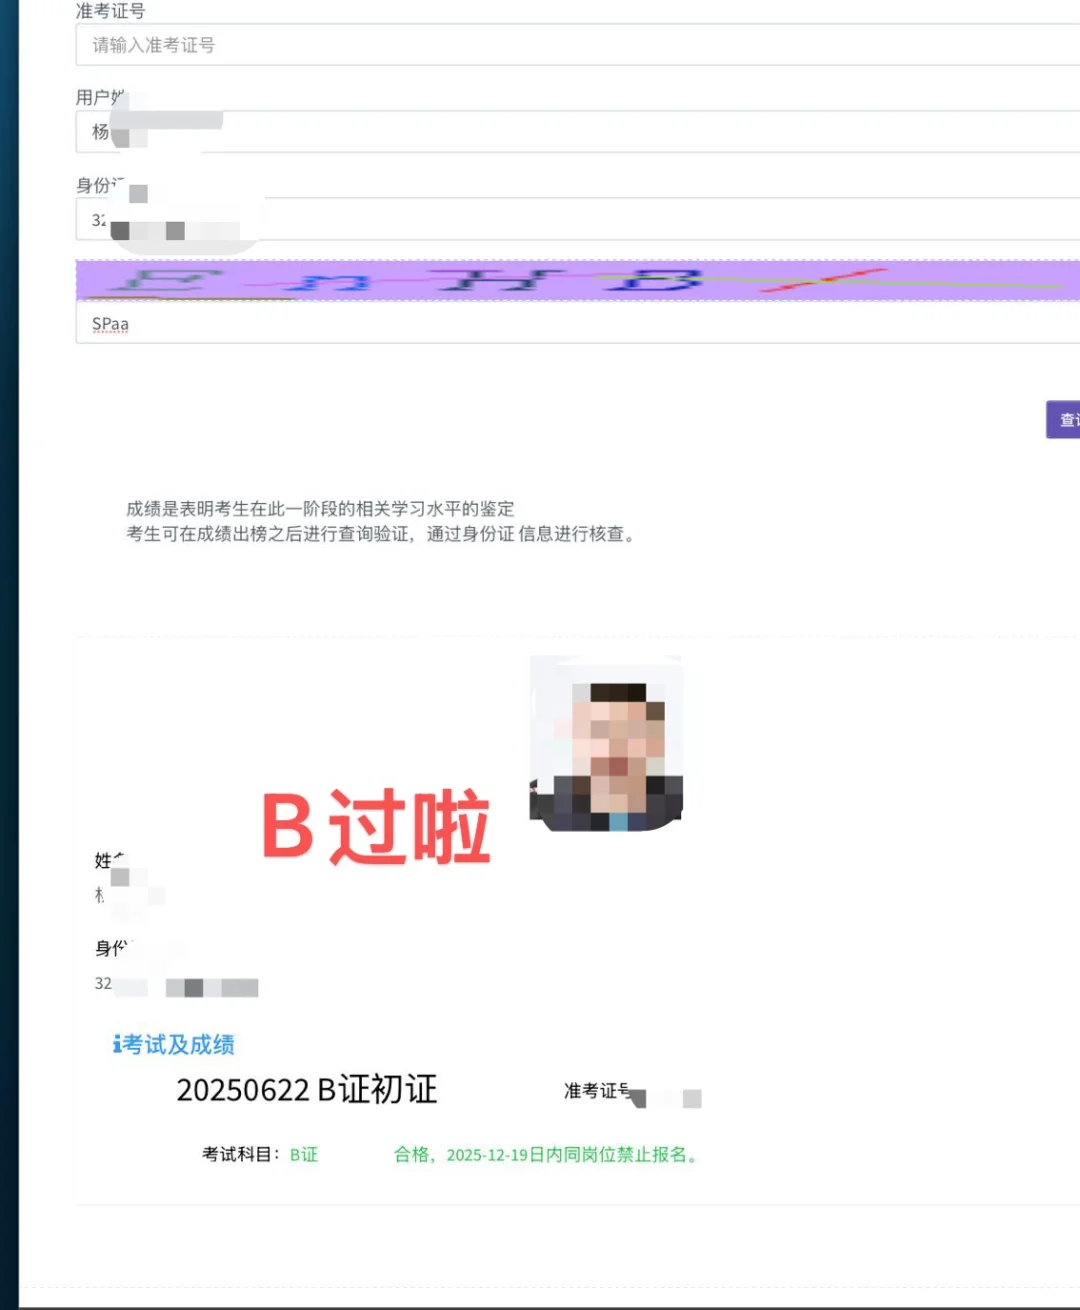Click the red B过啦 watermark text
The height and width of the screenshot is (1310, 1080).
tap(375, 823)
